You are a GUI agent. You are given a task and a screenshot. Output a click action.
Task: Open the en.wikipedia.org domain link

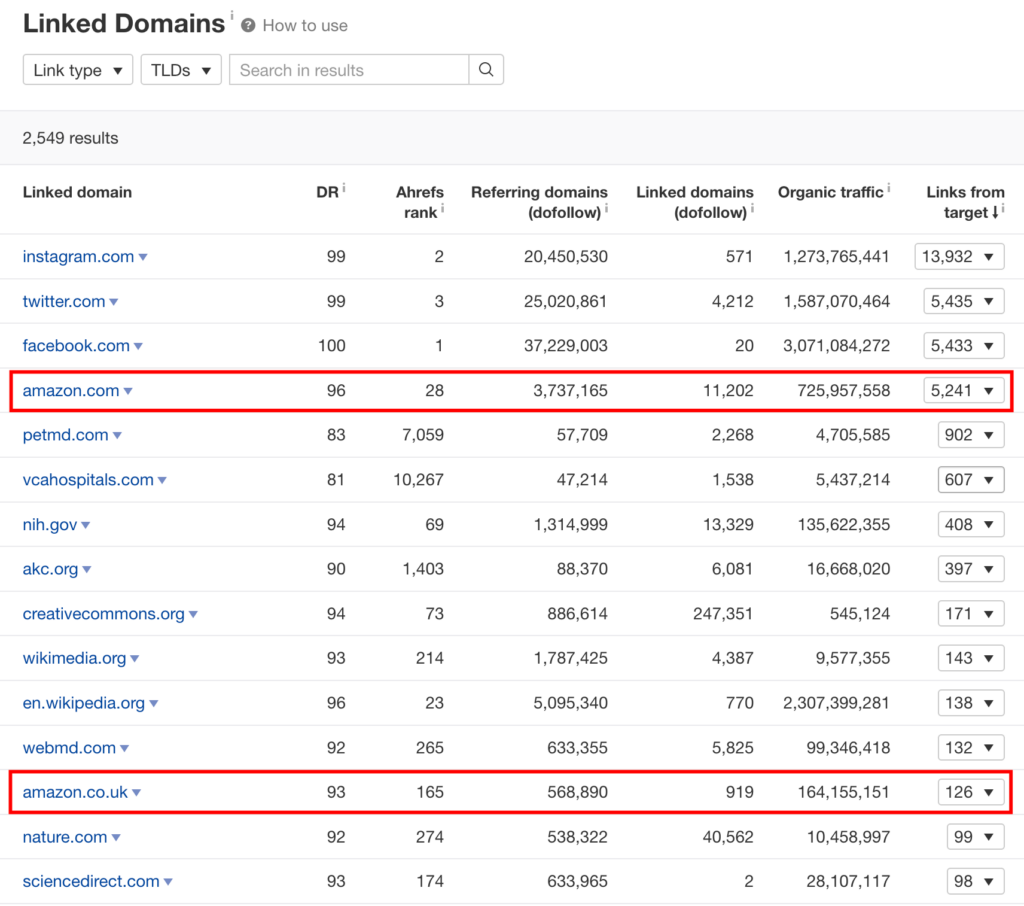[84, 703]
